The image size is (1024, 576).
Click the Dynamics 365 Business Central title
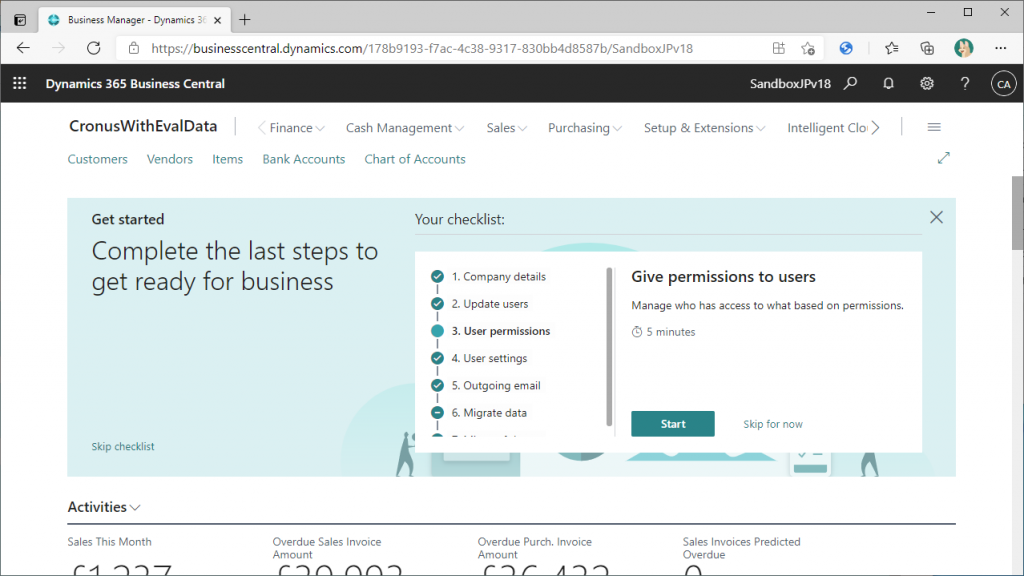135,84
